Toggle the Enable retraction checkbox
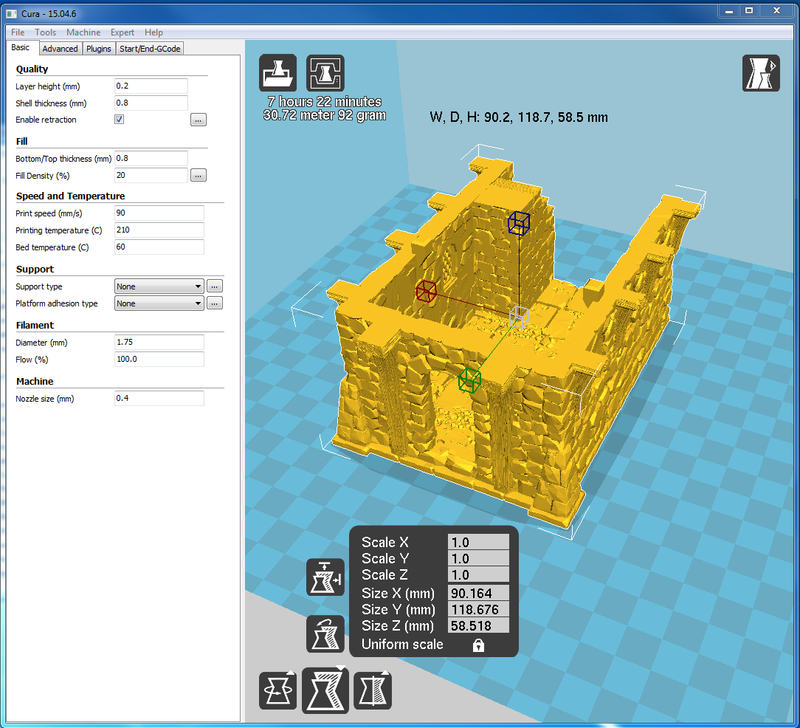Image resolution: width=800 pixels, height=728 pixels. pyautogui.click(x=119, y=119)
